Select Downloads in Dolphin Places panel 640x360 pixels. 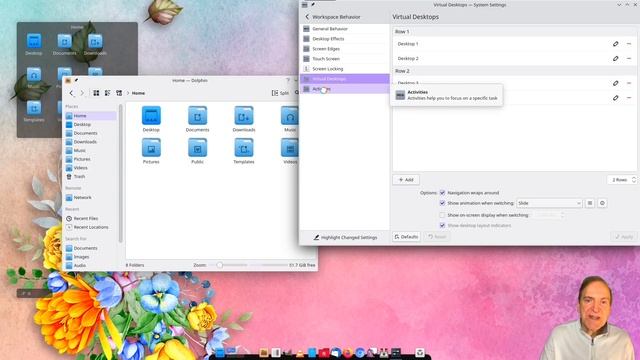tap(91, 142)
